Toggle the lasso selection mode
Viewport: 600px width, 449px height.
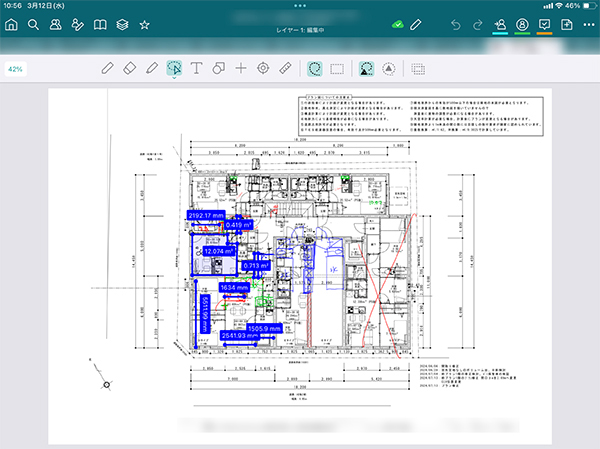coord(315,68)
